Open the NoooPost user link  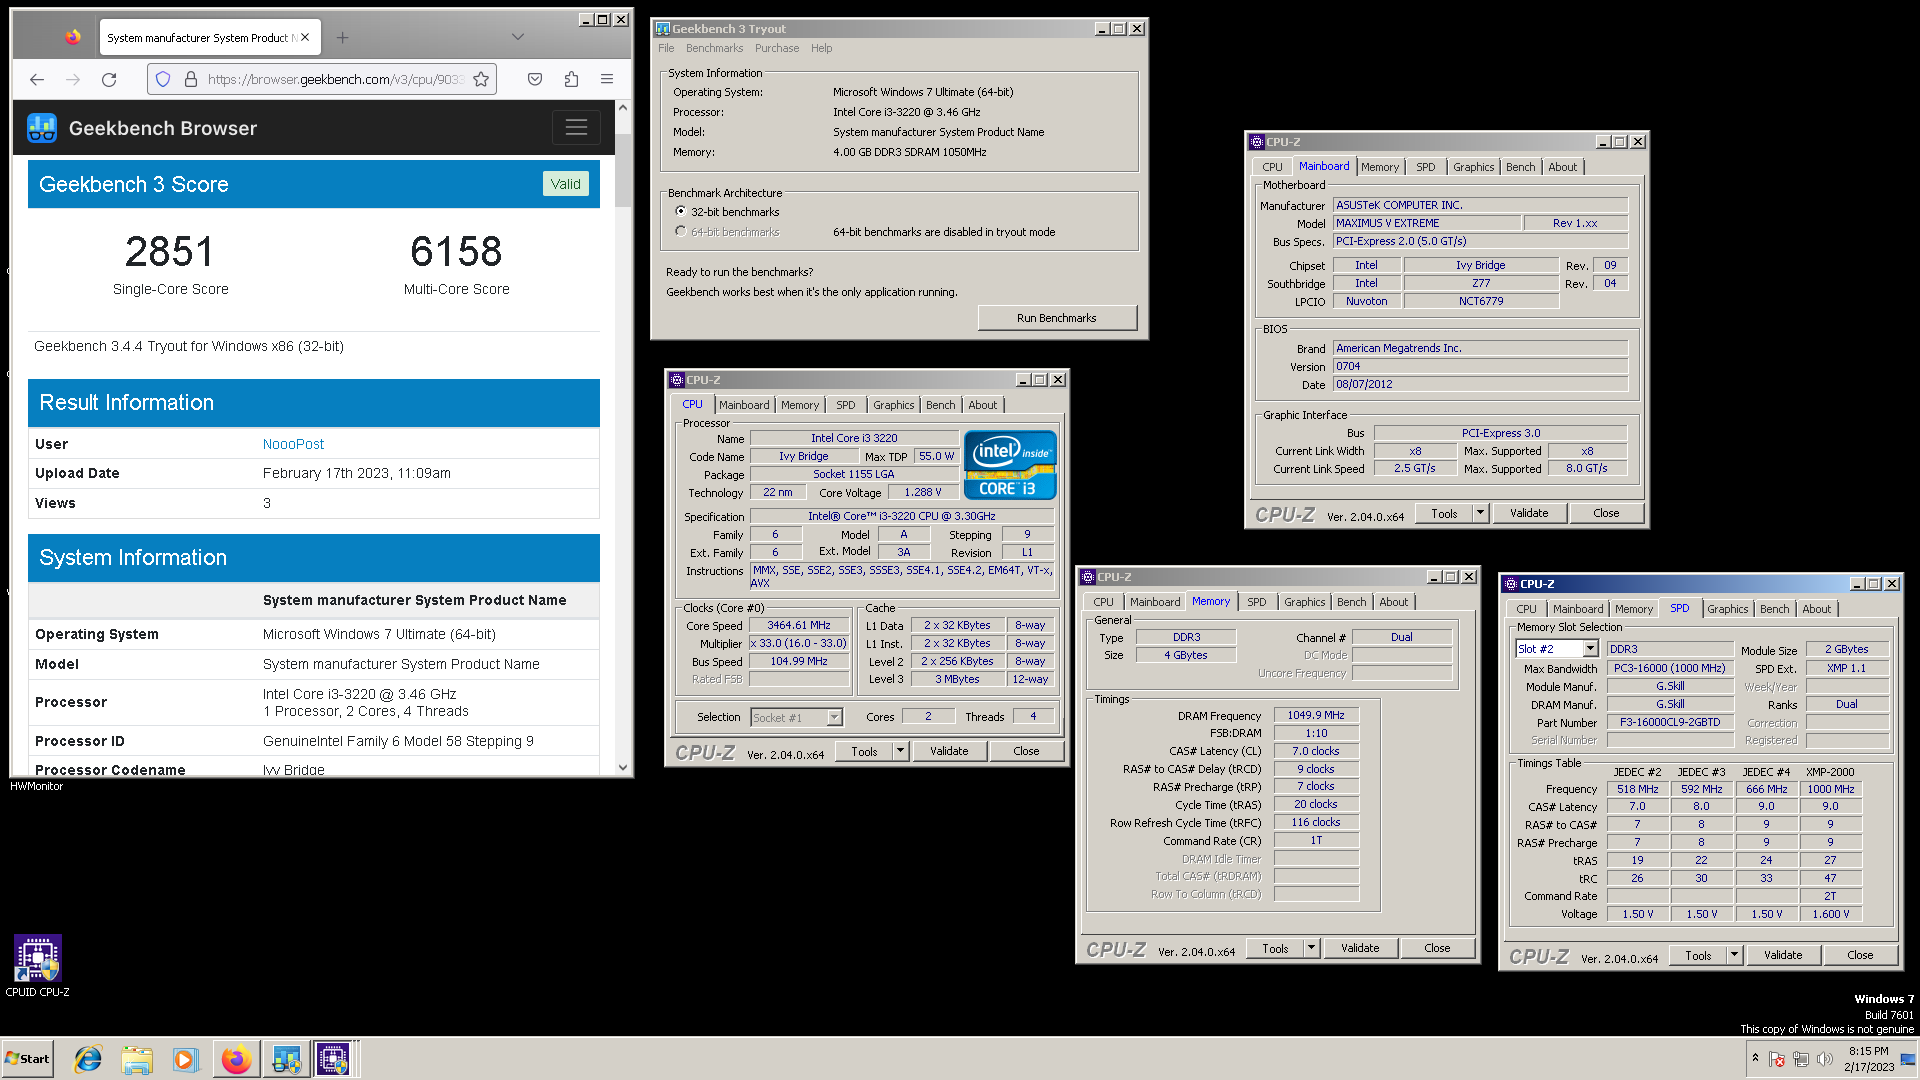pyautogui.click(x=293, y=444)
